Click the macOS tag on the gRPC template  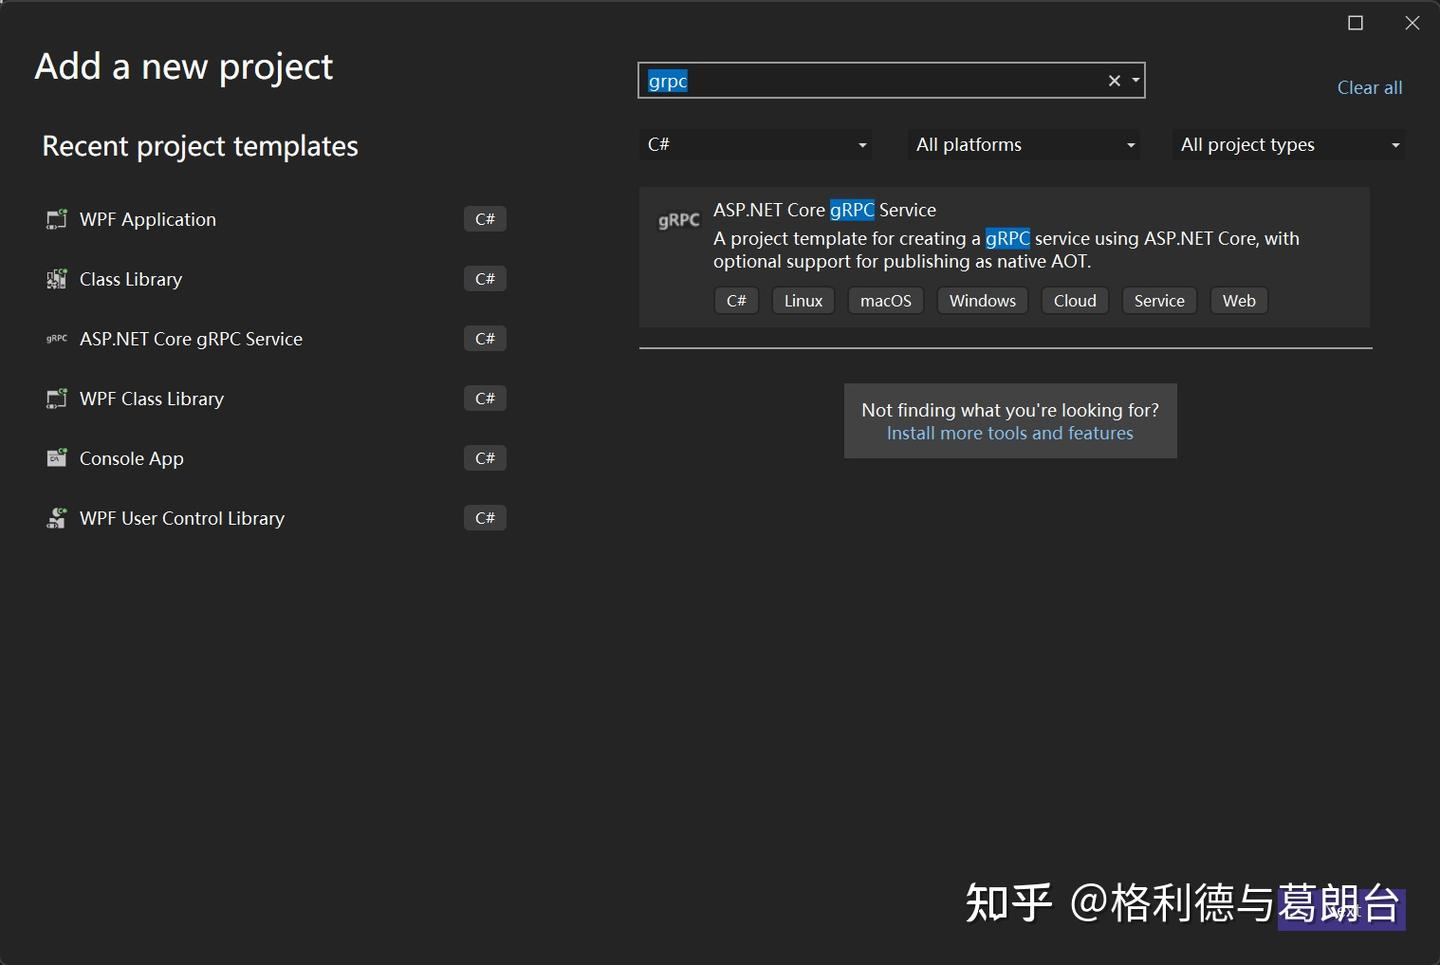pyautogui.click(x=885, y=300)
